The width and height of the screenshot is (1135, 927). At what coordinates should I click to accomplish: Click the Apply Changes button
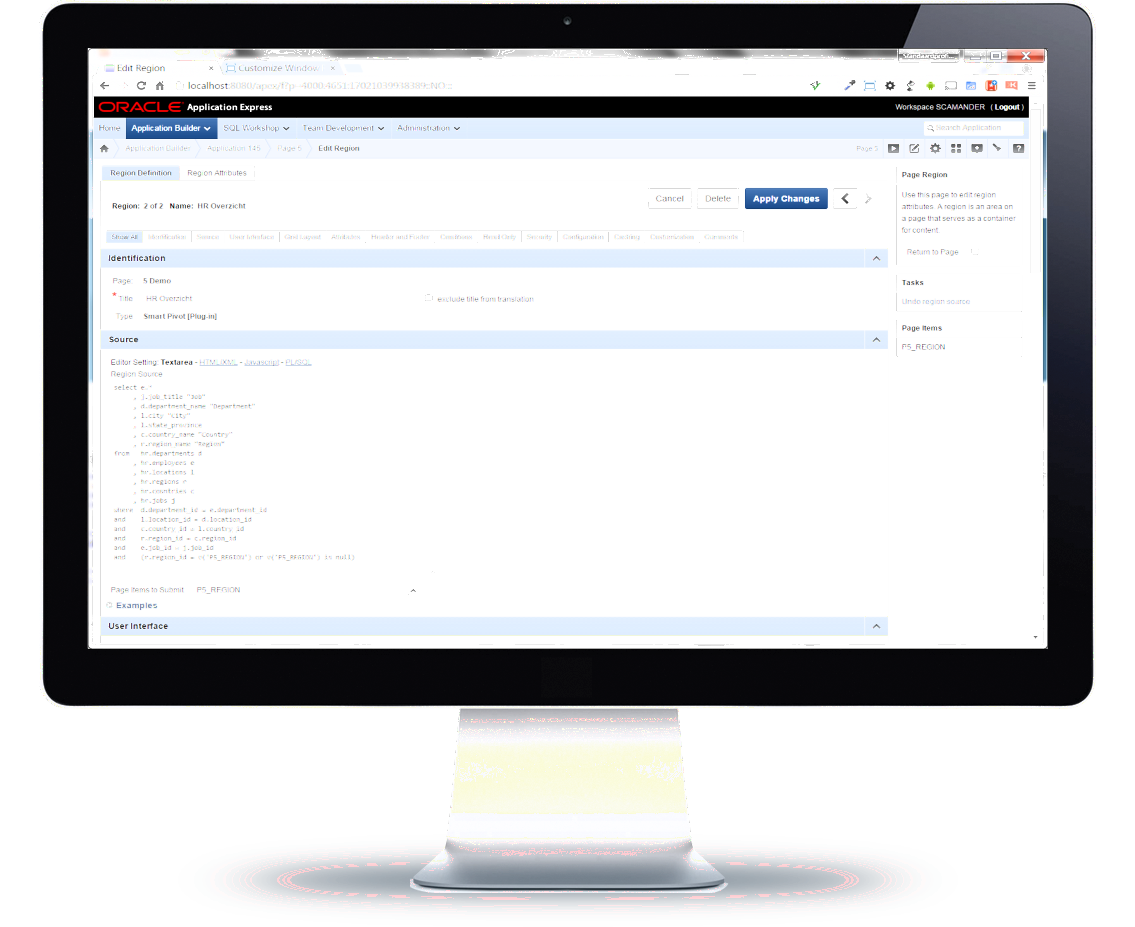click(786, 199)
